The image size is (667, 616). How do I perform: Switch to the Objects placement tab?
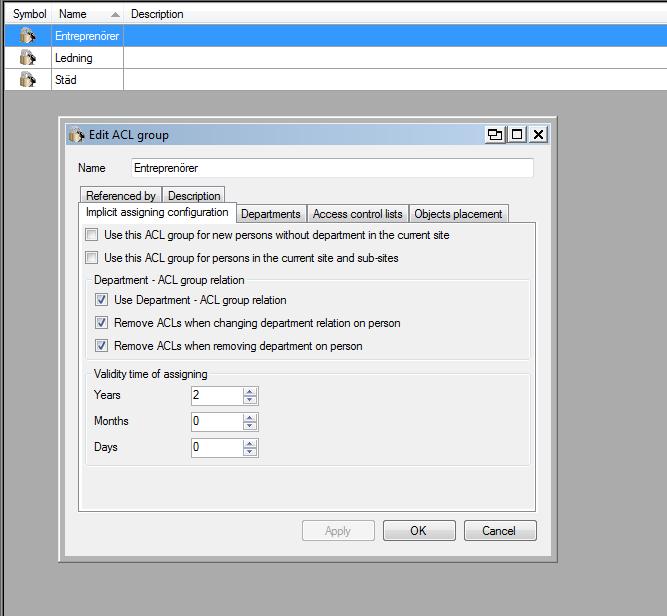458,214
